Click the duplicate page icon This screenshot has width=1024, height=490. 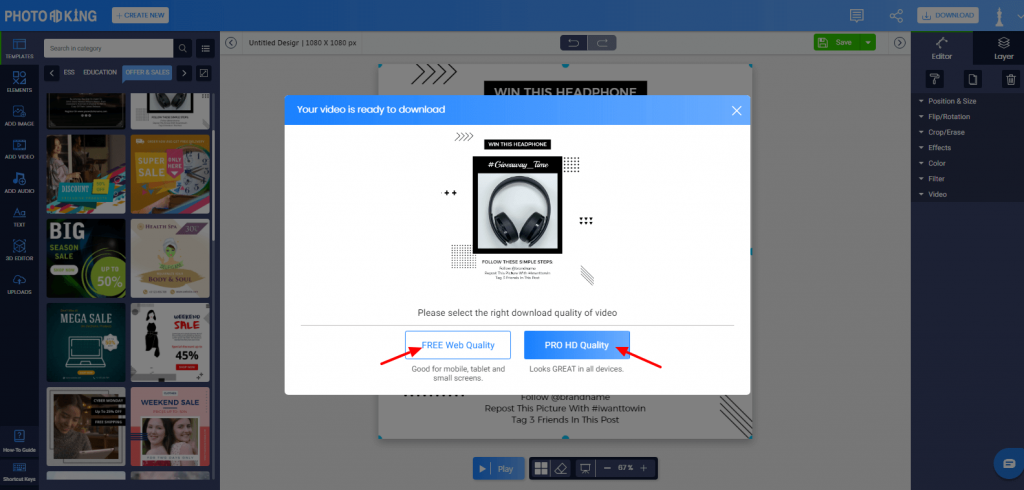pyautogui.click(x=973, y=80)
